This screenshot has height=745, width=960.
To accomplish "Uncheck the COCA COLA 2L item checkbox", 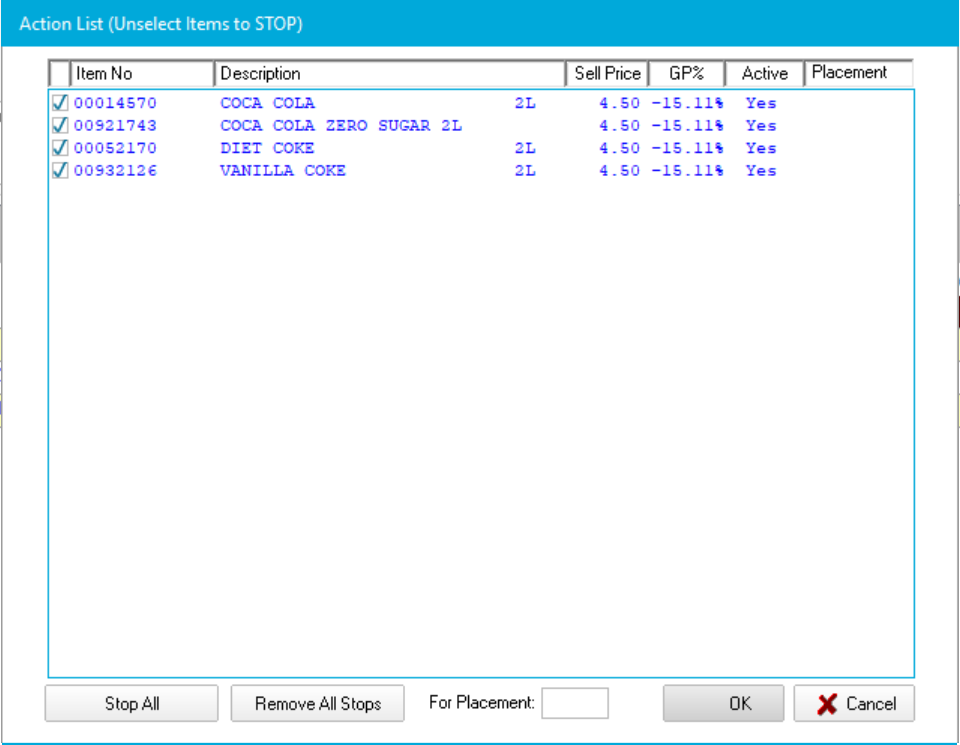I will (59, 103).
